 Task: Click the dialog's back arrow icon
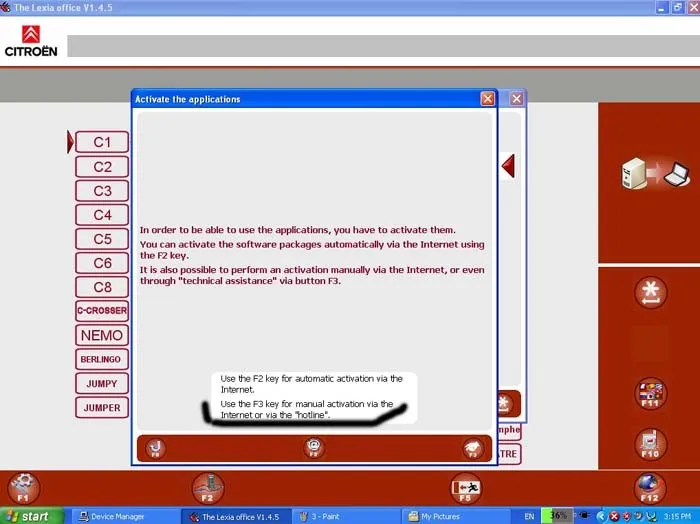pos(155,449)
